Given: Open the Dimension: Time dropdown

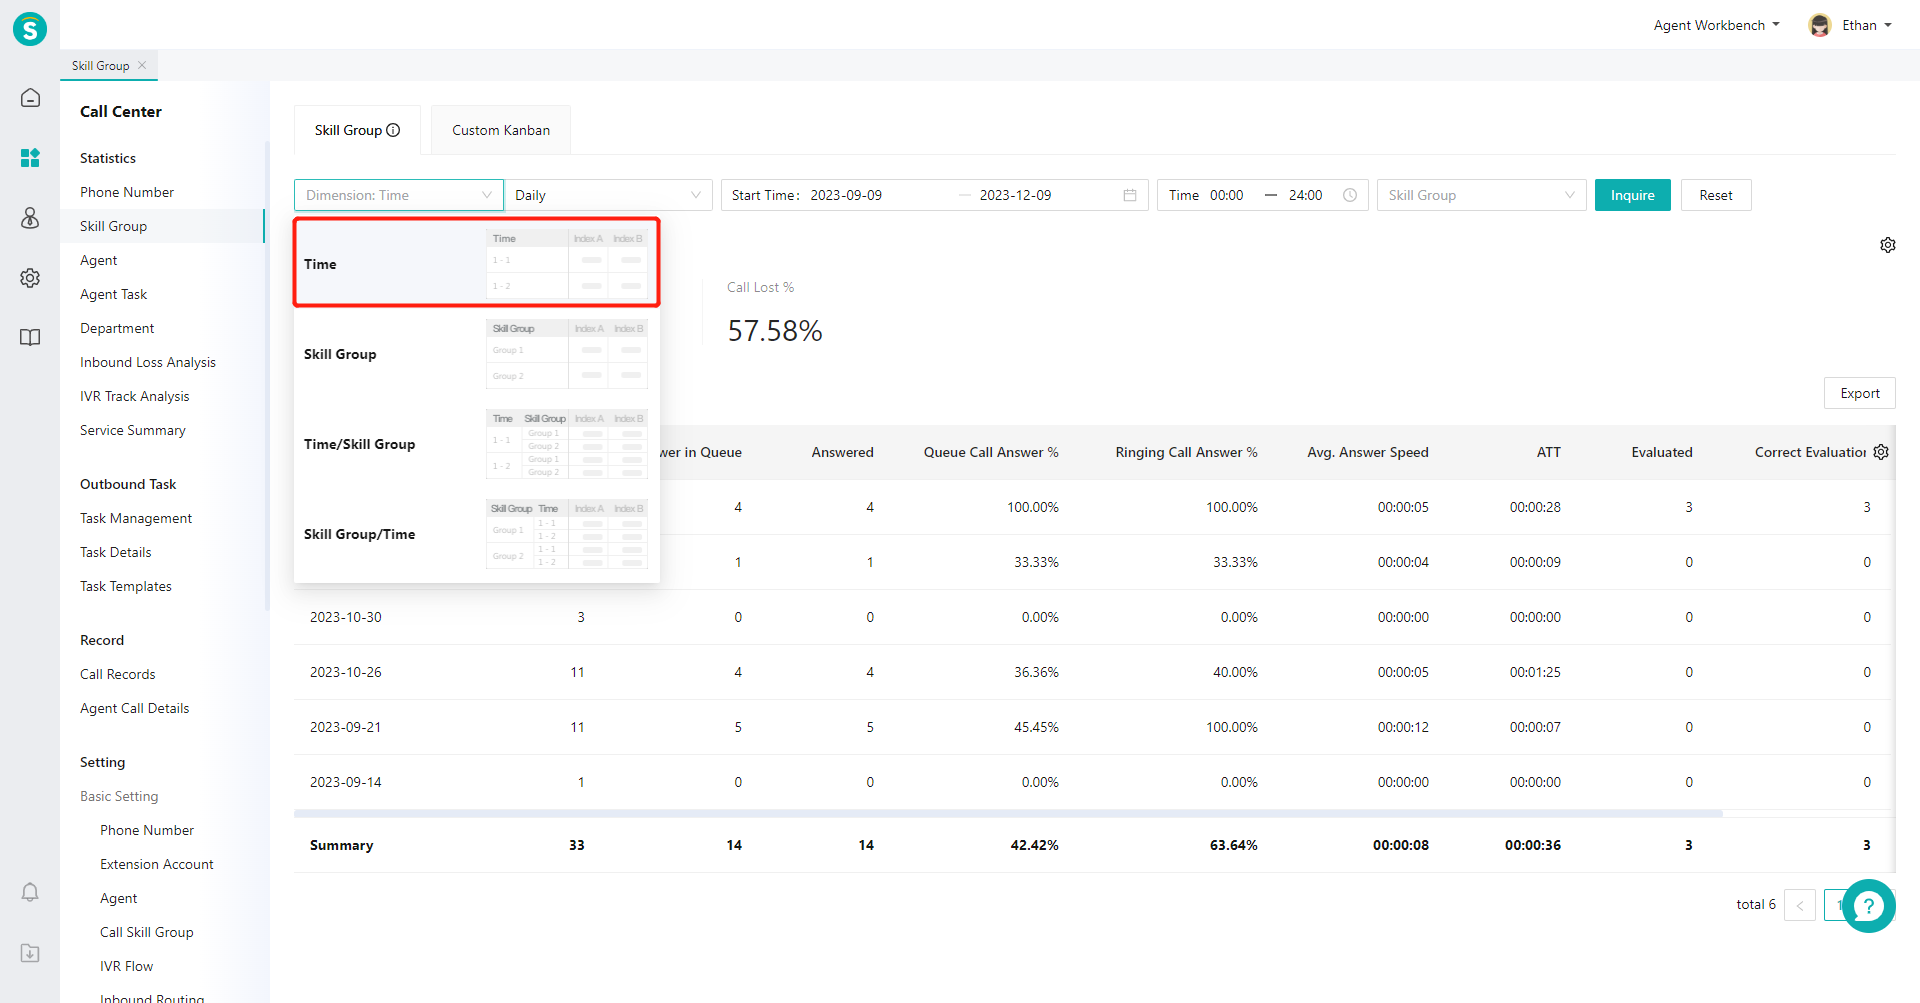Looking at the screenshot, I should coord(399,195).
